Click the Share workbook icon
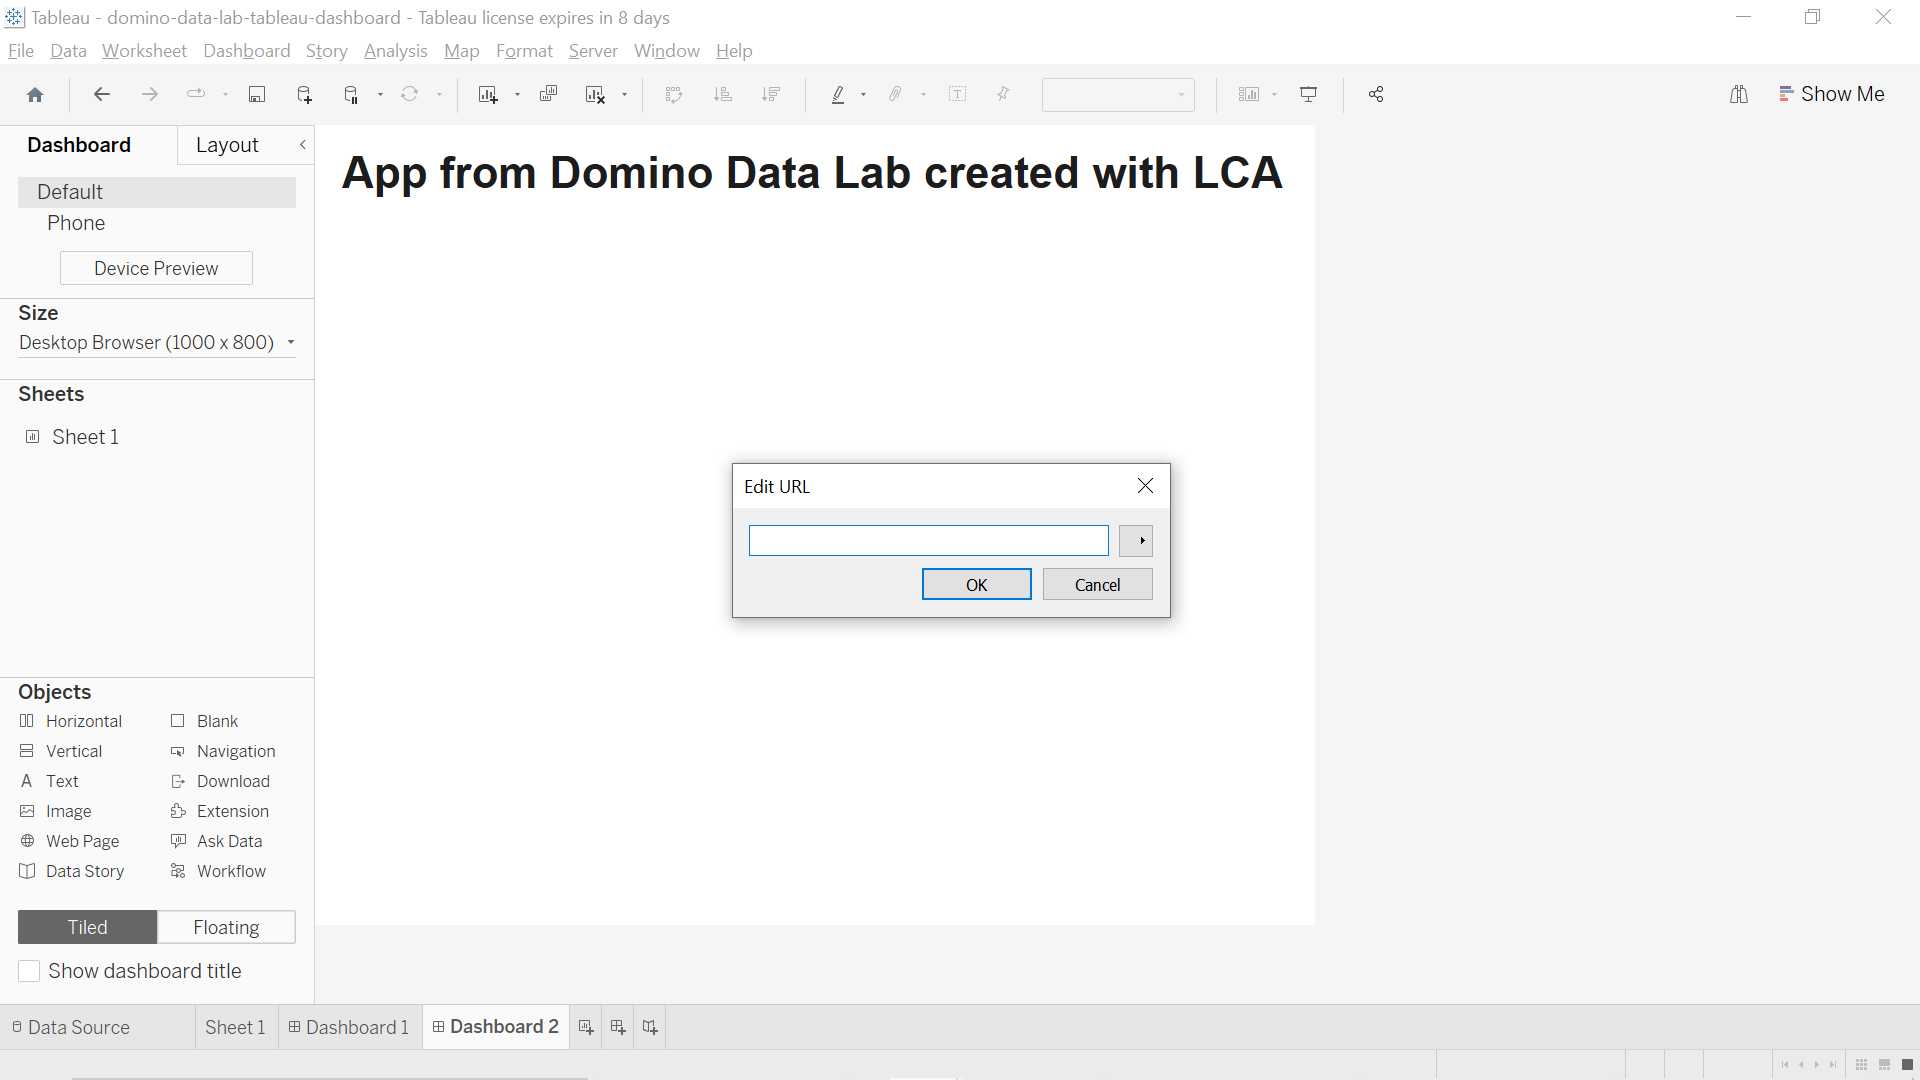Screen dimensions: 1920x1080 point(1376,94)
